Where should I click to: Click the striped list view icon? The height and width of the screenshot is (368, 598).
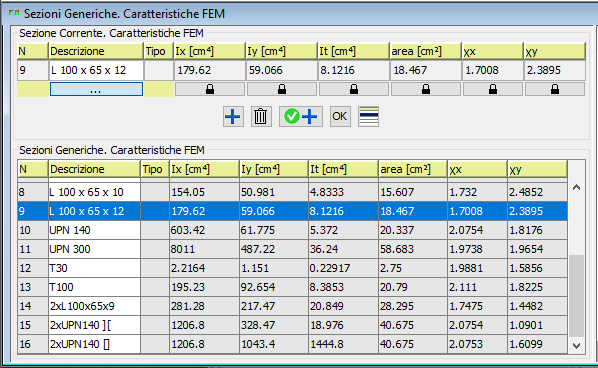coord(369,116)
